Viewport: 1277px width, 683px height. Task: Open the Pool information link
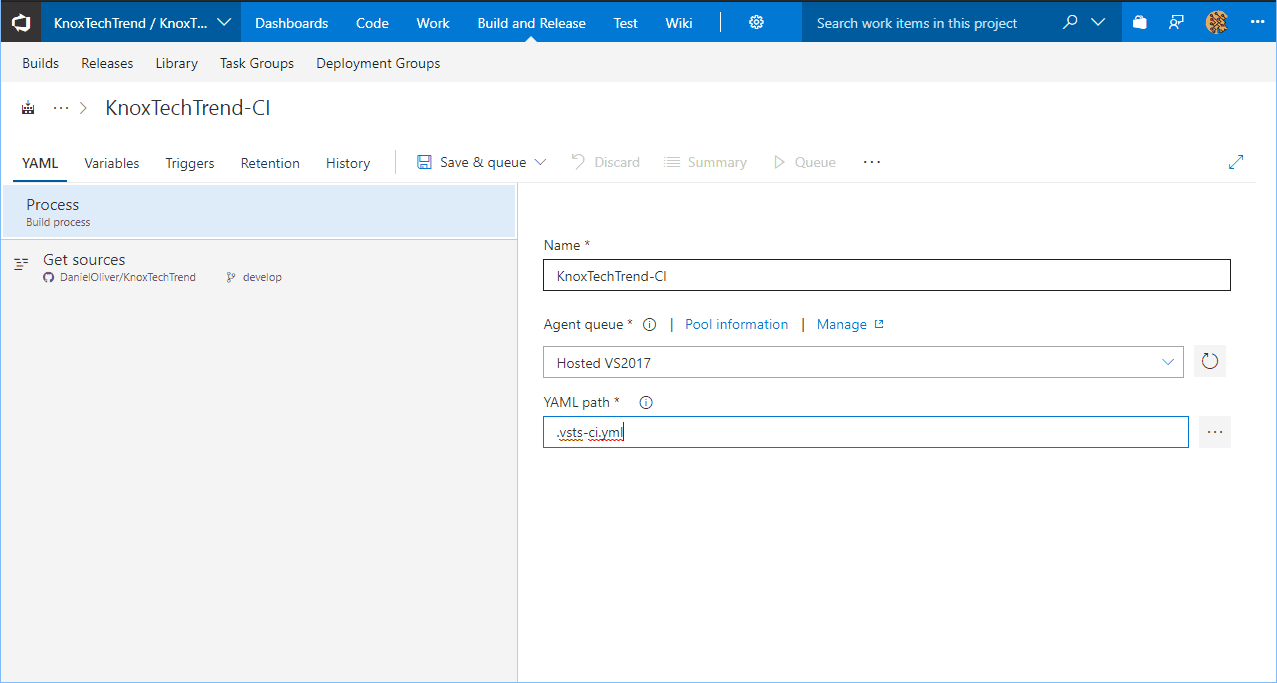coord(736,324)
